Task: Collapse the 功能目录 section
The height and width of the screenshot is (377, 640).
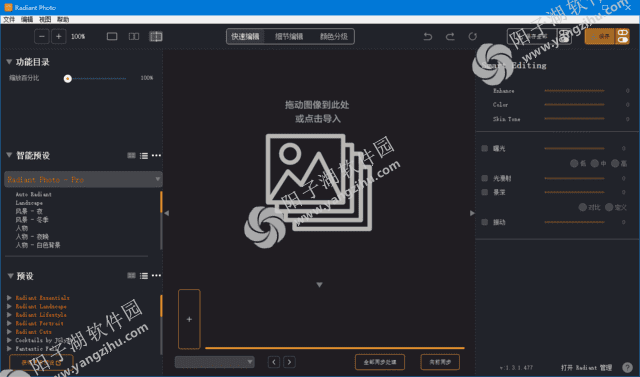Action: coord(9,62)
